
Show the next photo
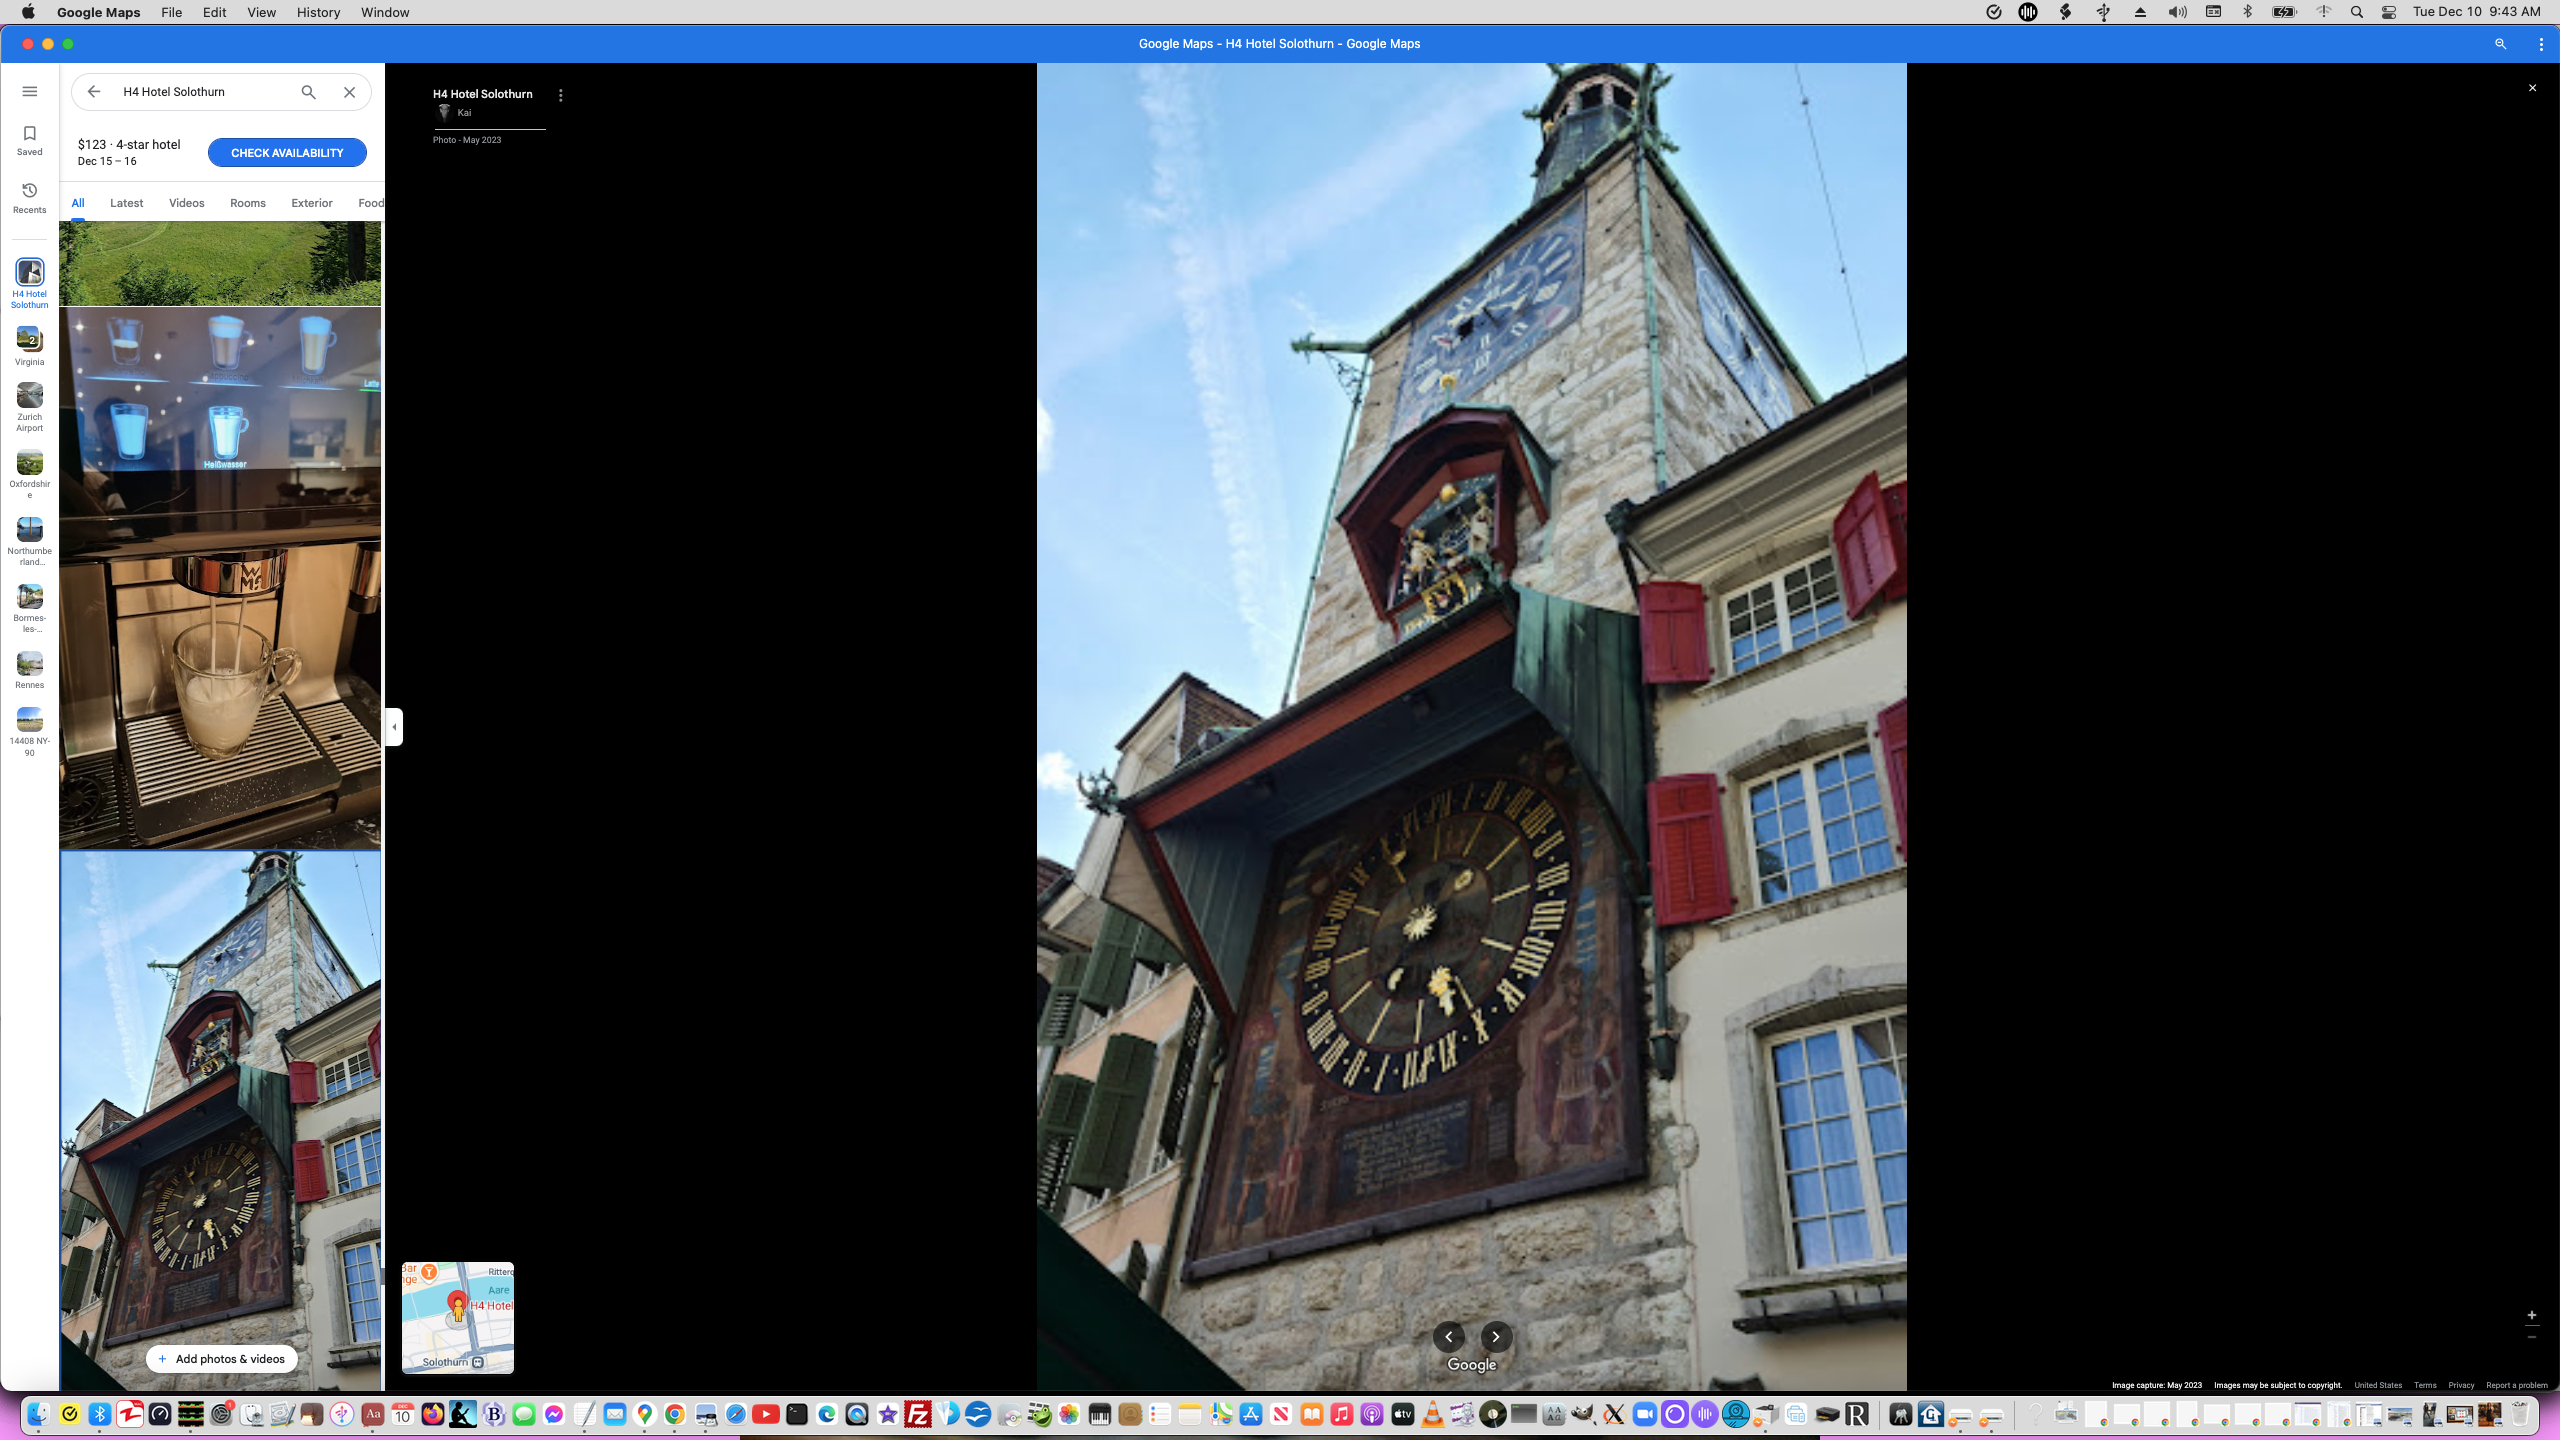[x=1496, y=1337]
